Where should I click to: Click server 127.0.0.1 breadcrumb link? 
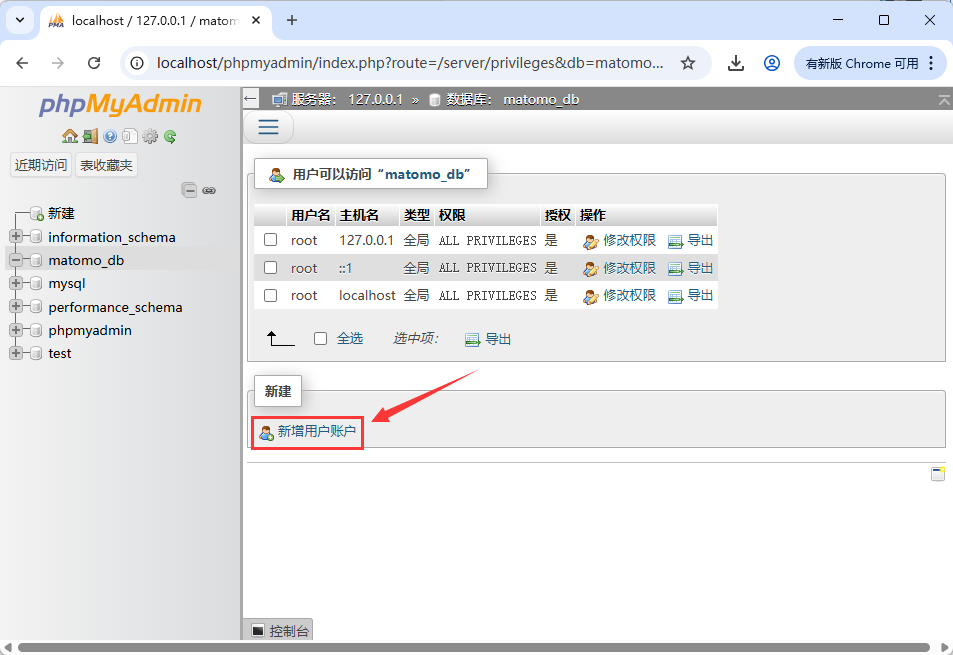[375, 99]
